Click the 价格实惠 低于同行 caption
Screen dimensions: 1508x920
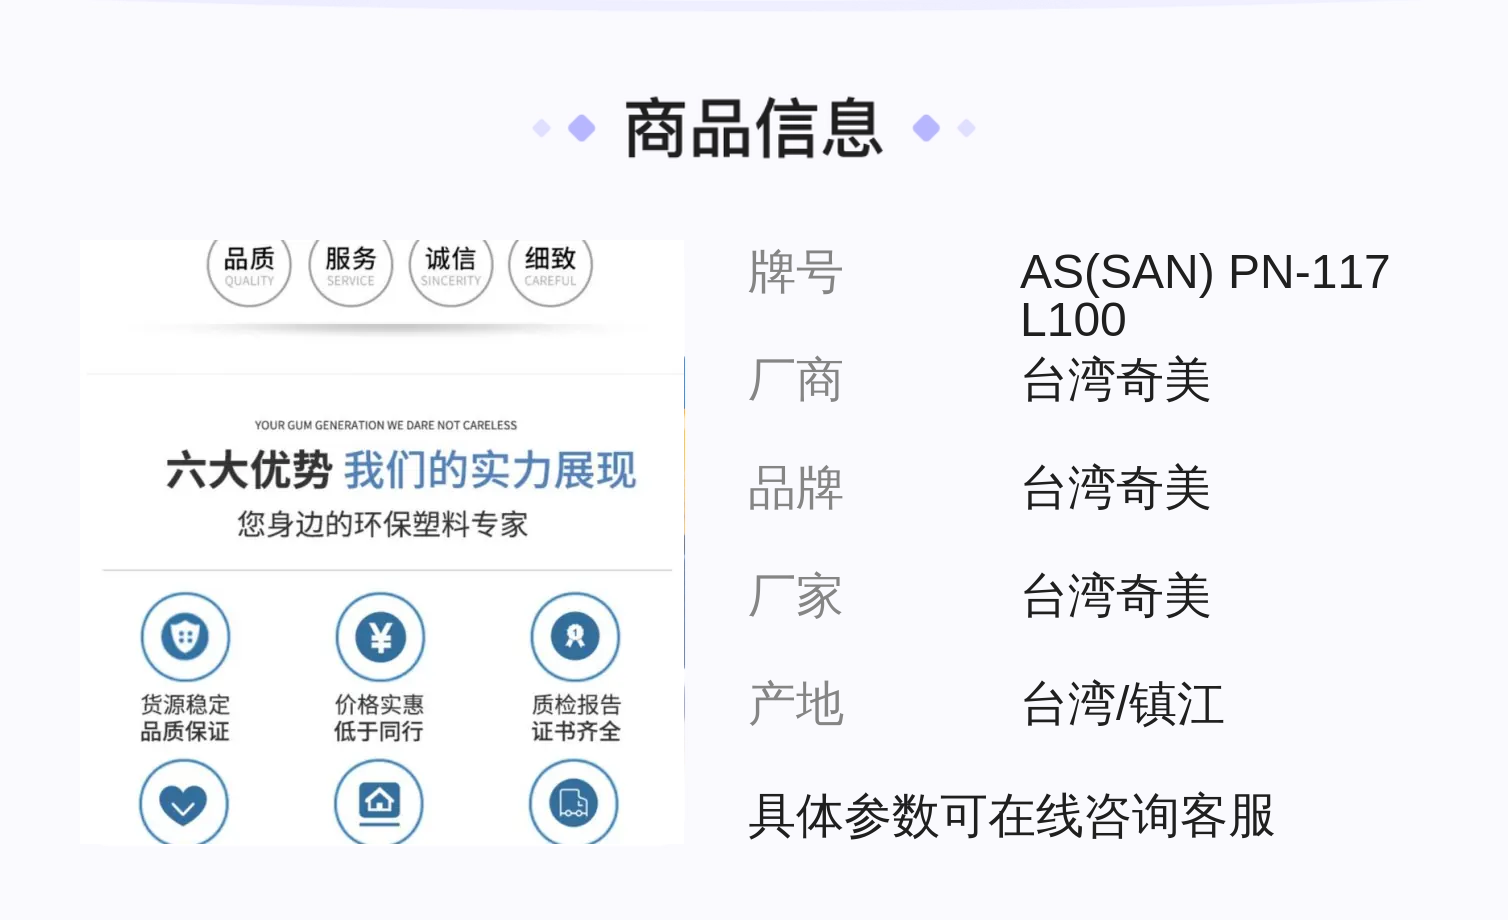tap(379, 718)
